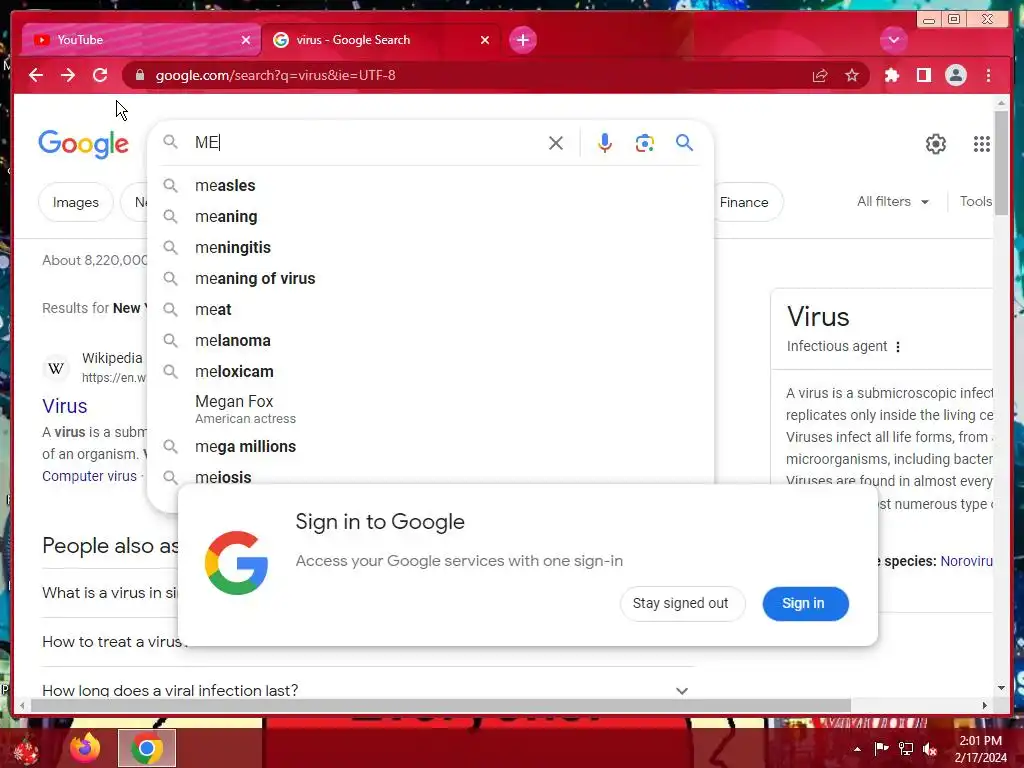Viewport: 1024px width, 768px height.
Task: Choose the measles suggestion
Action: point(431,185)
